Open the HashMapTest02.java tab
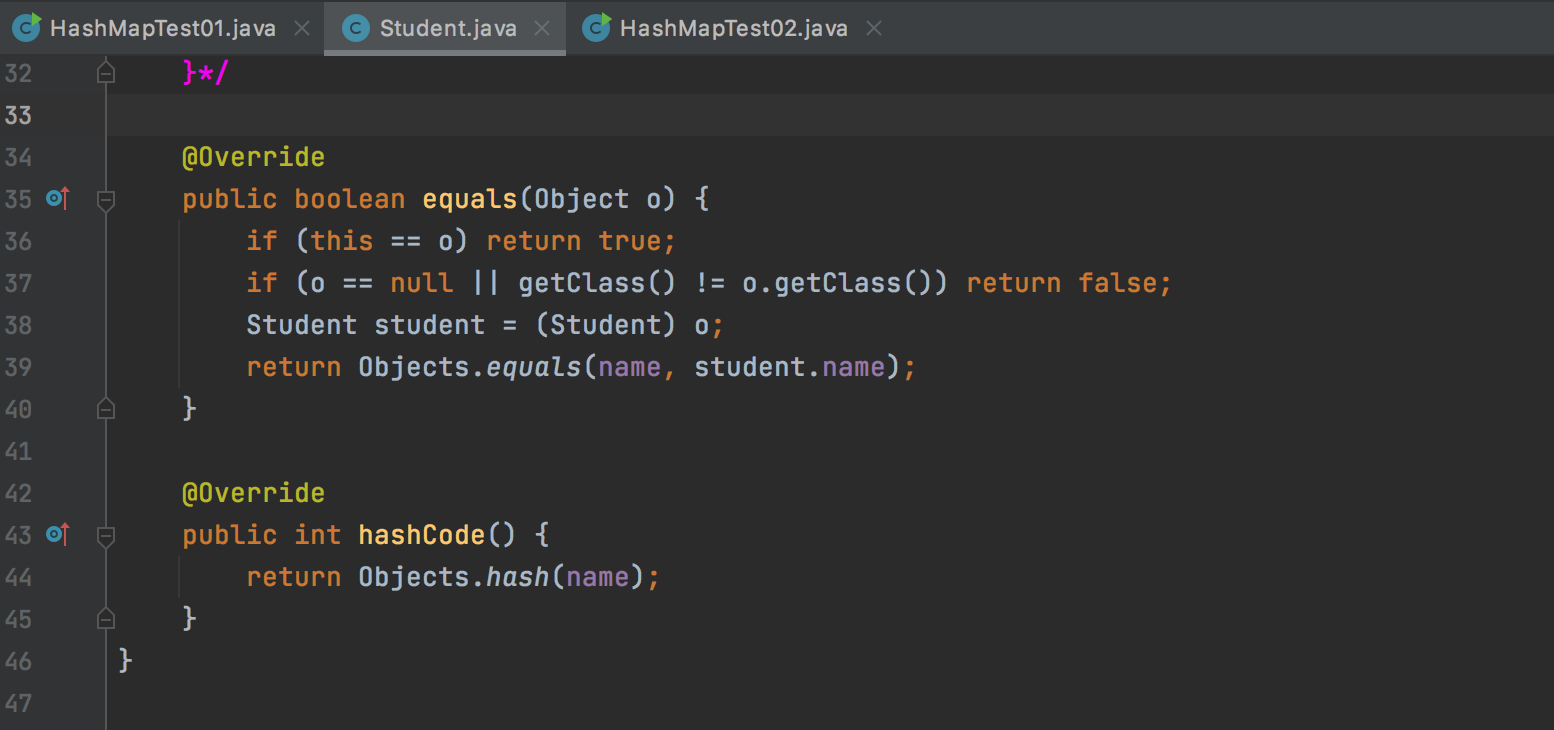 click(733, 28)
